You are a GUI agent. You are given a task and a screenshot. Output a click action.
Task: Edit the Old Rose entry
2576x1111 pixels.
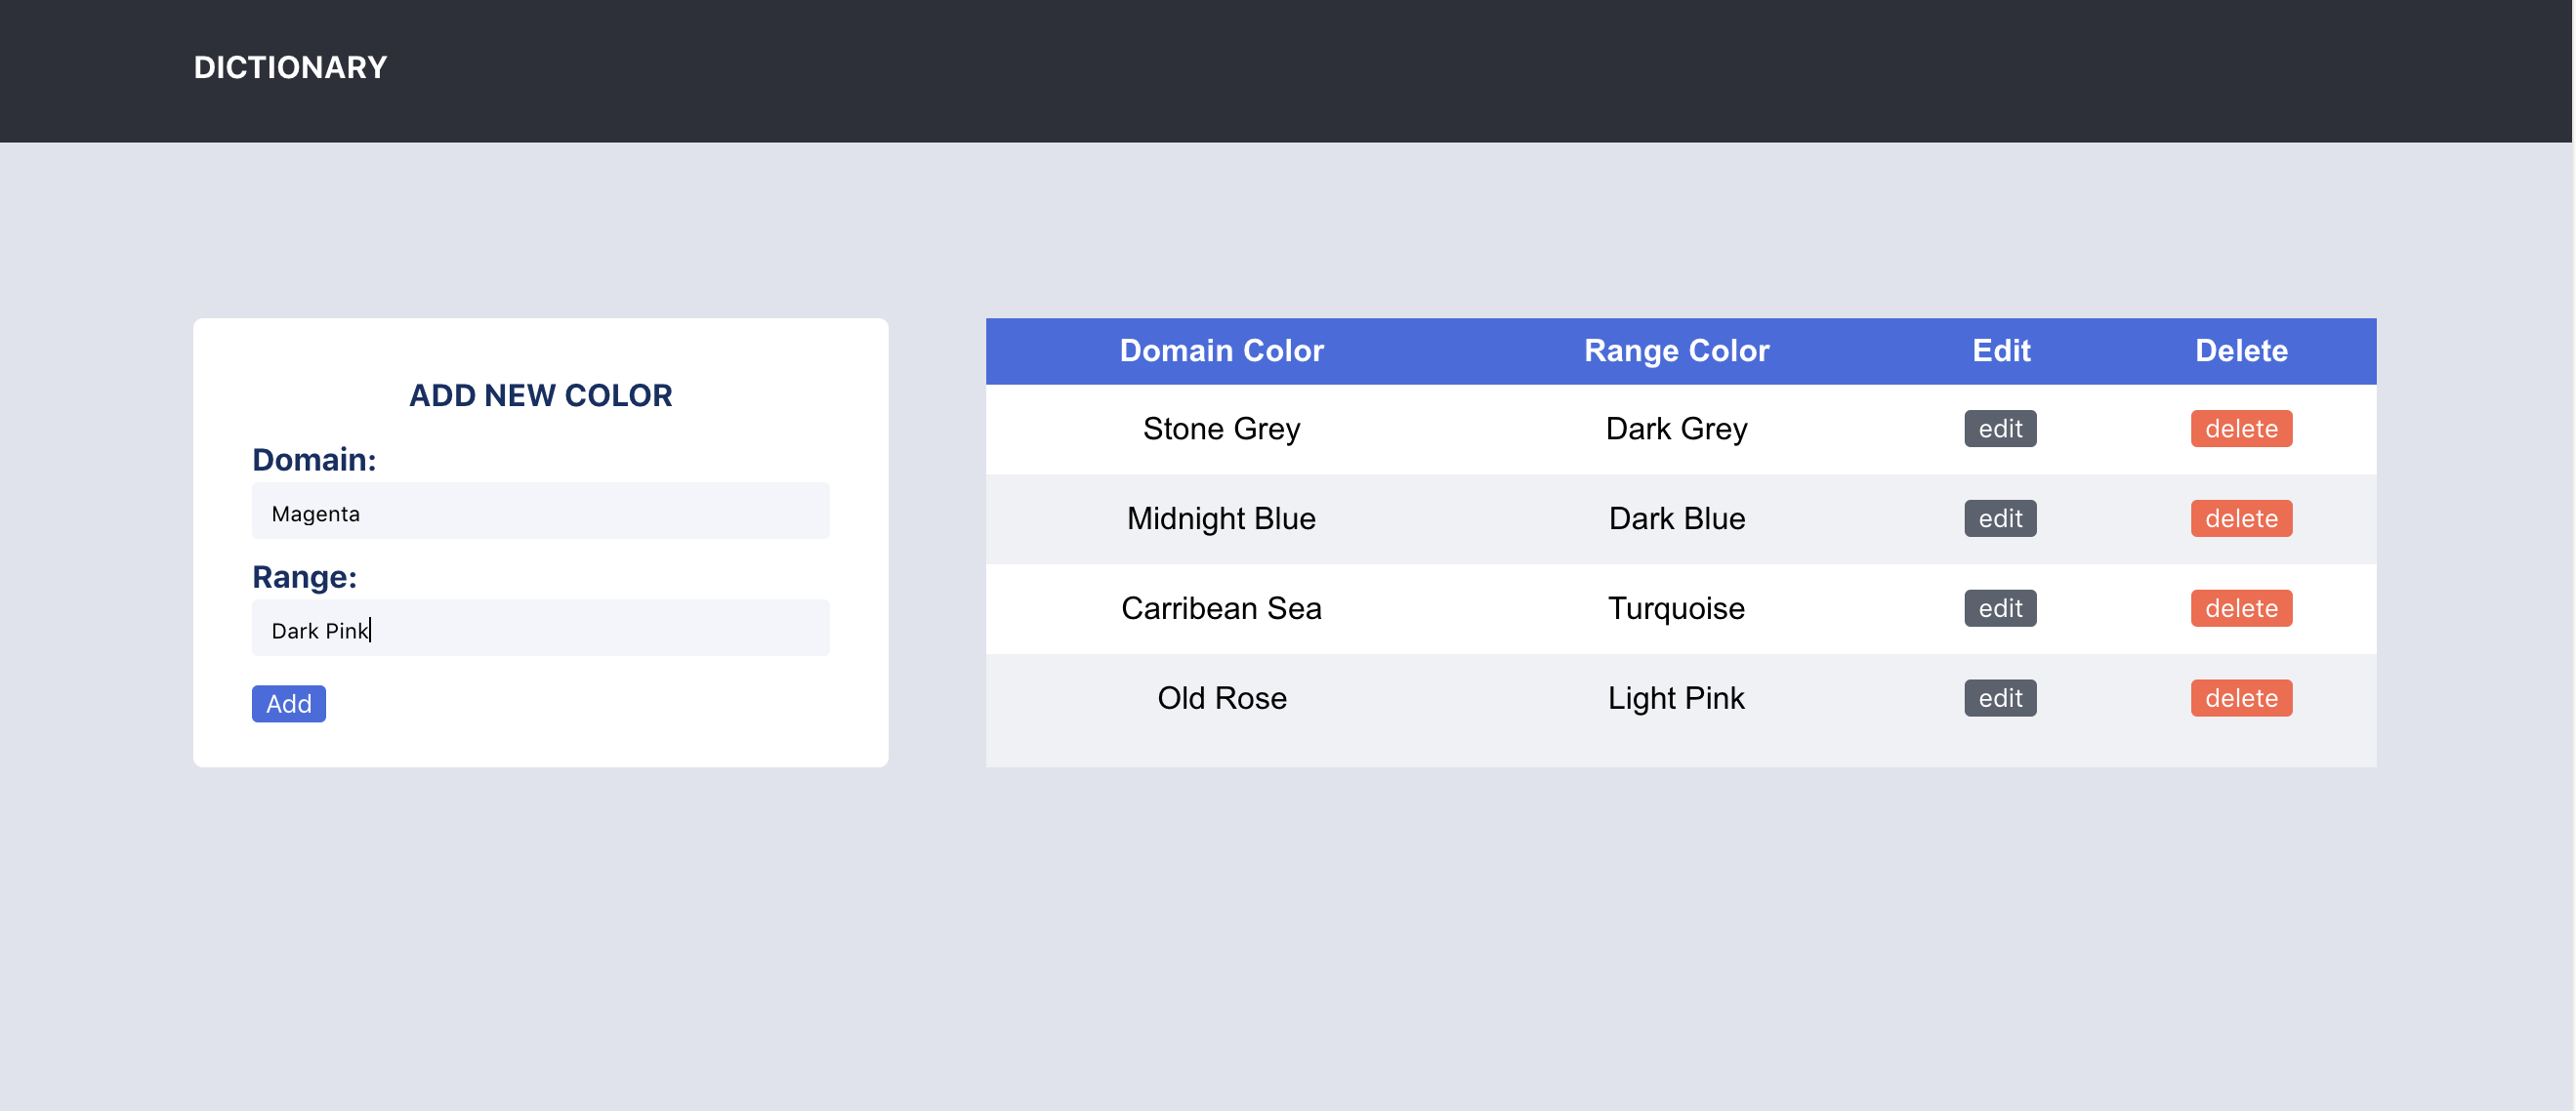pyautogui.click(x=1999, y=698)
